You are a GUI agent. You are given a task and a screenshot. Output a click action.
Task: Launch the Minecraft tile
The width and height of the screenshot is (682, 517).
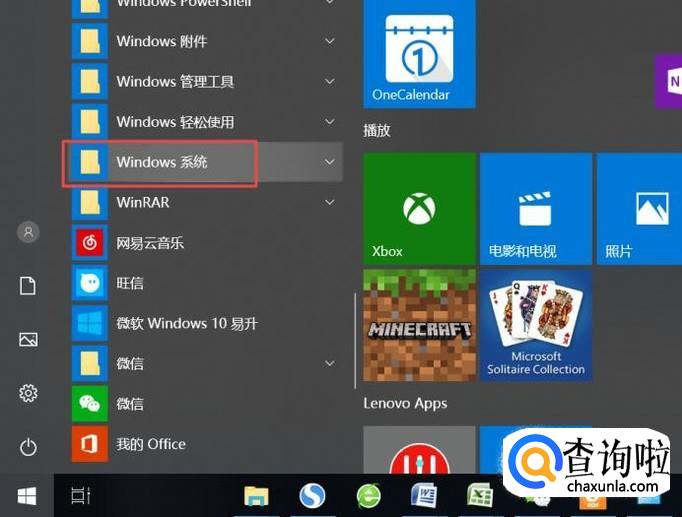[419, 325]
